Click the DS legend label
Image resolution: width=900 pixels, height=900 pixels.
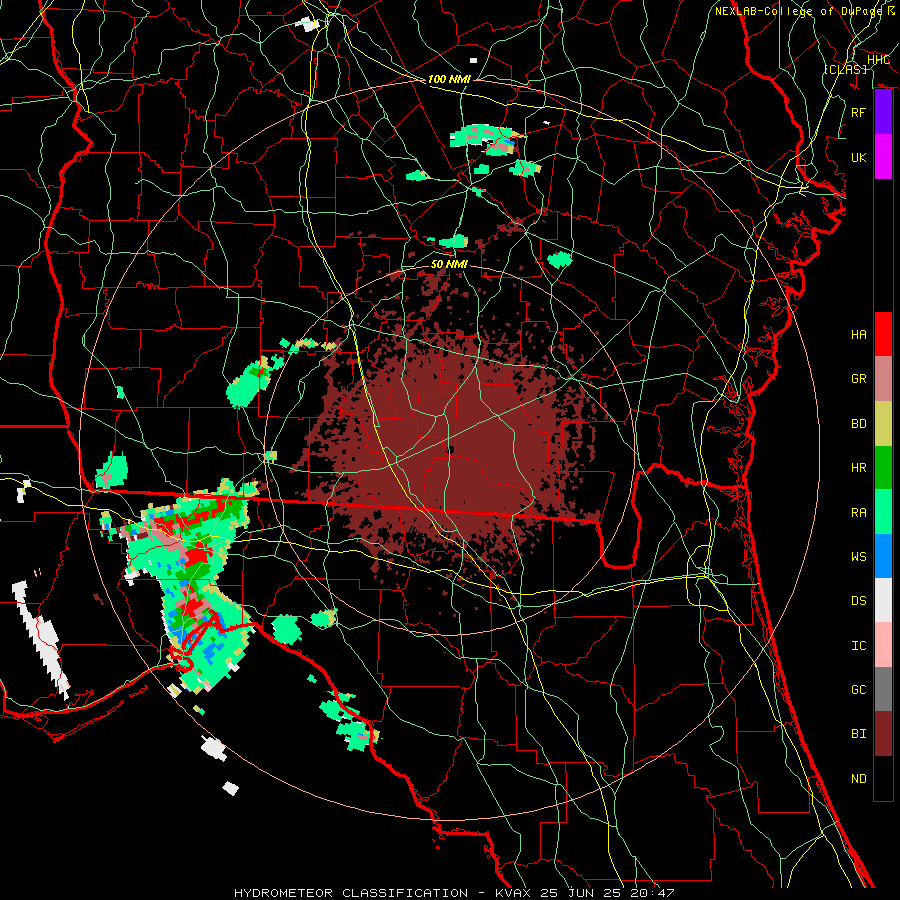tap(858, 601)
